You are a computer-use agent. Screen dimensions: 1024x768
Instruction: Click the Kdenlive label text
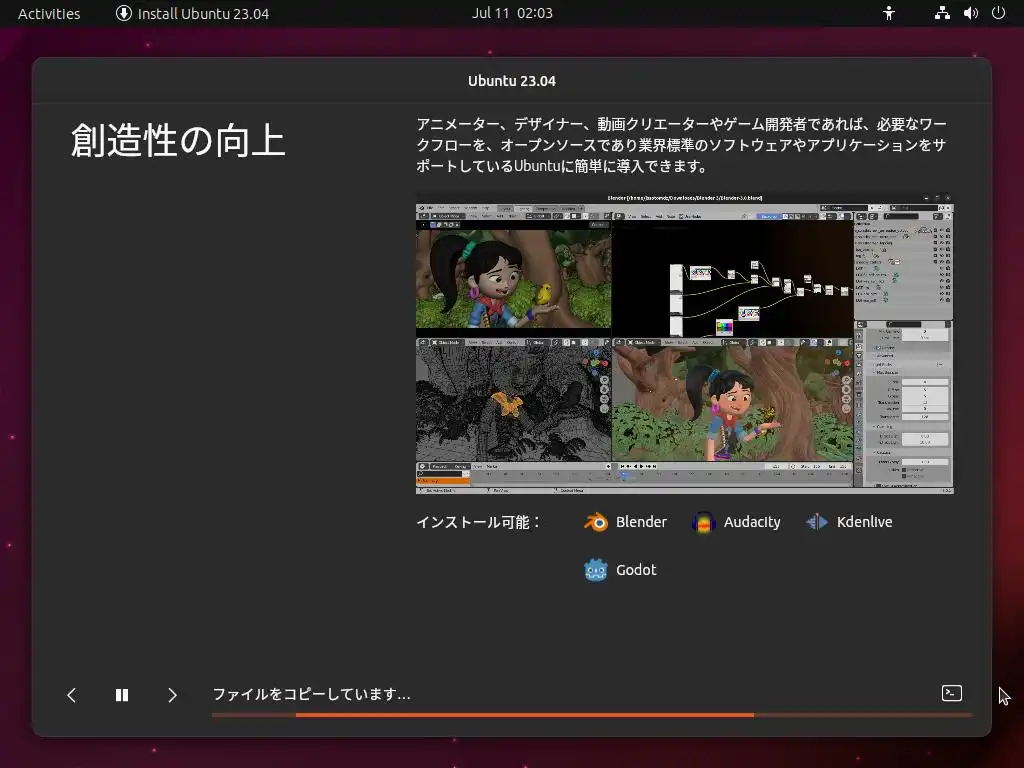(864, 522)
